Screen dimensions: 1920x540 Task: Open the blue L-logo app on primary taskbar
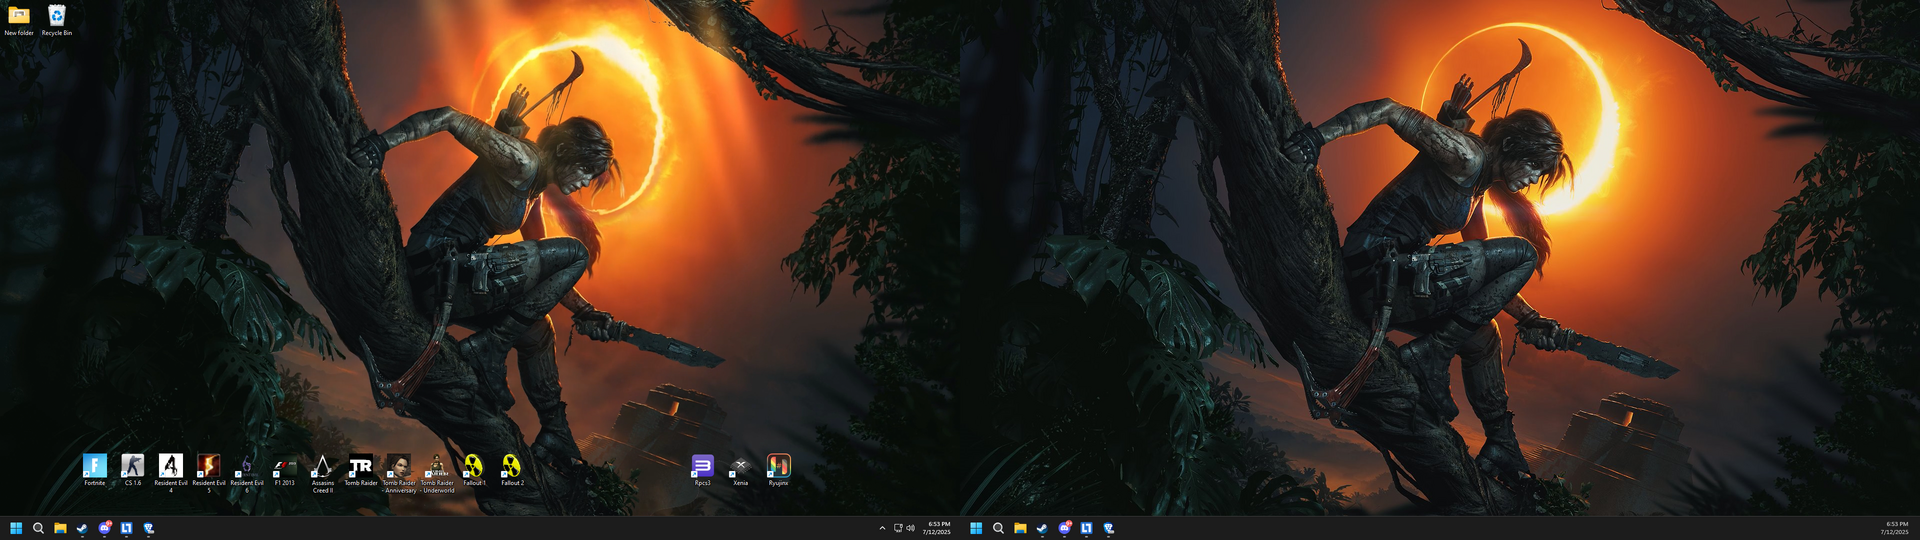[126, 528]
